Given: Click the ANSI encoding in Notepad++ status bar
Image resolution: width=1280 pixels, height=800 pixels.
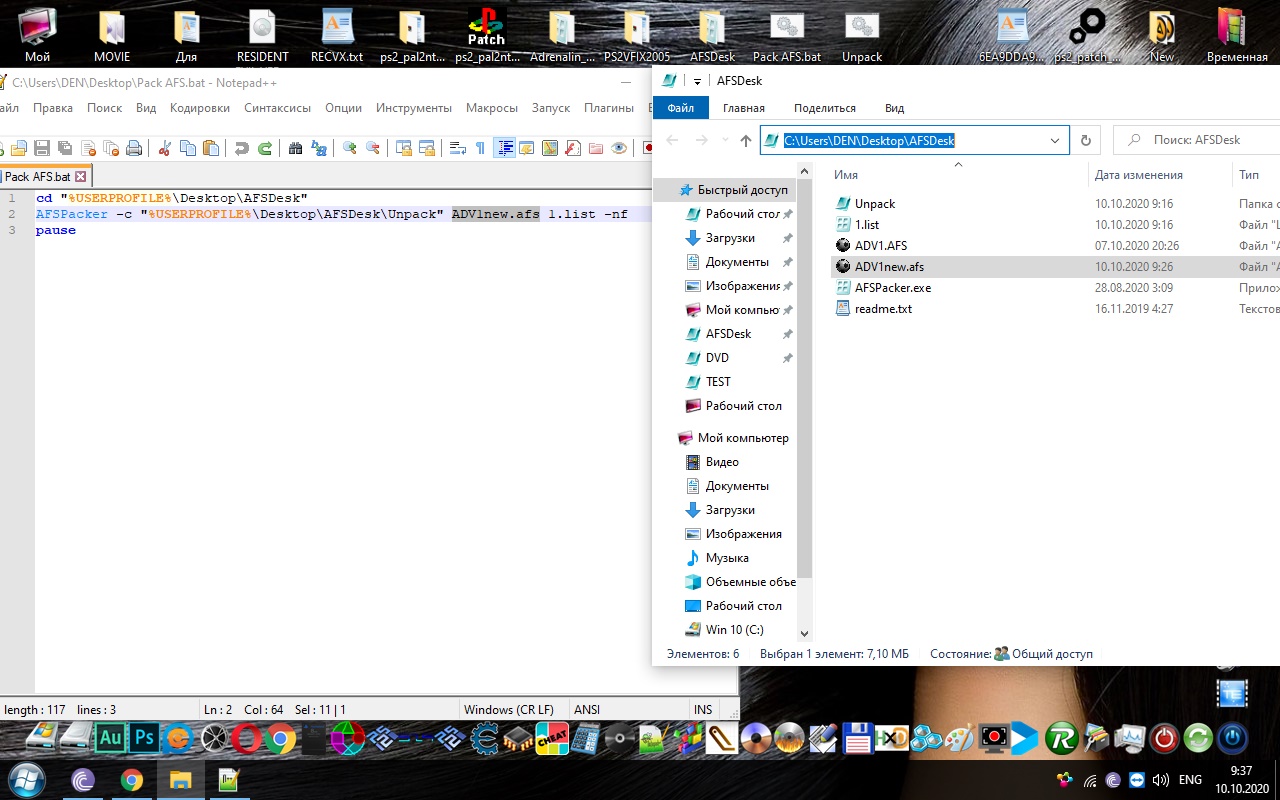Looking at the screenshot, I should (587, 710).
